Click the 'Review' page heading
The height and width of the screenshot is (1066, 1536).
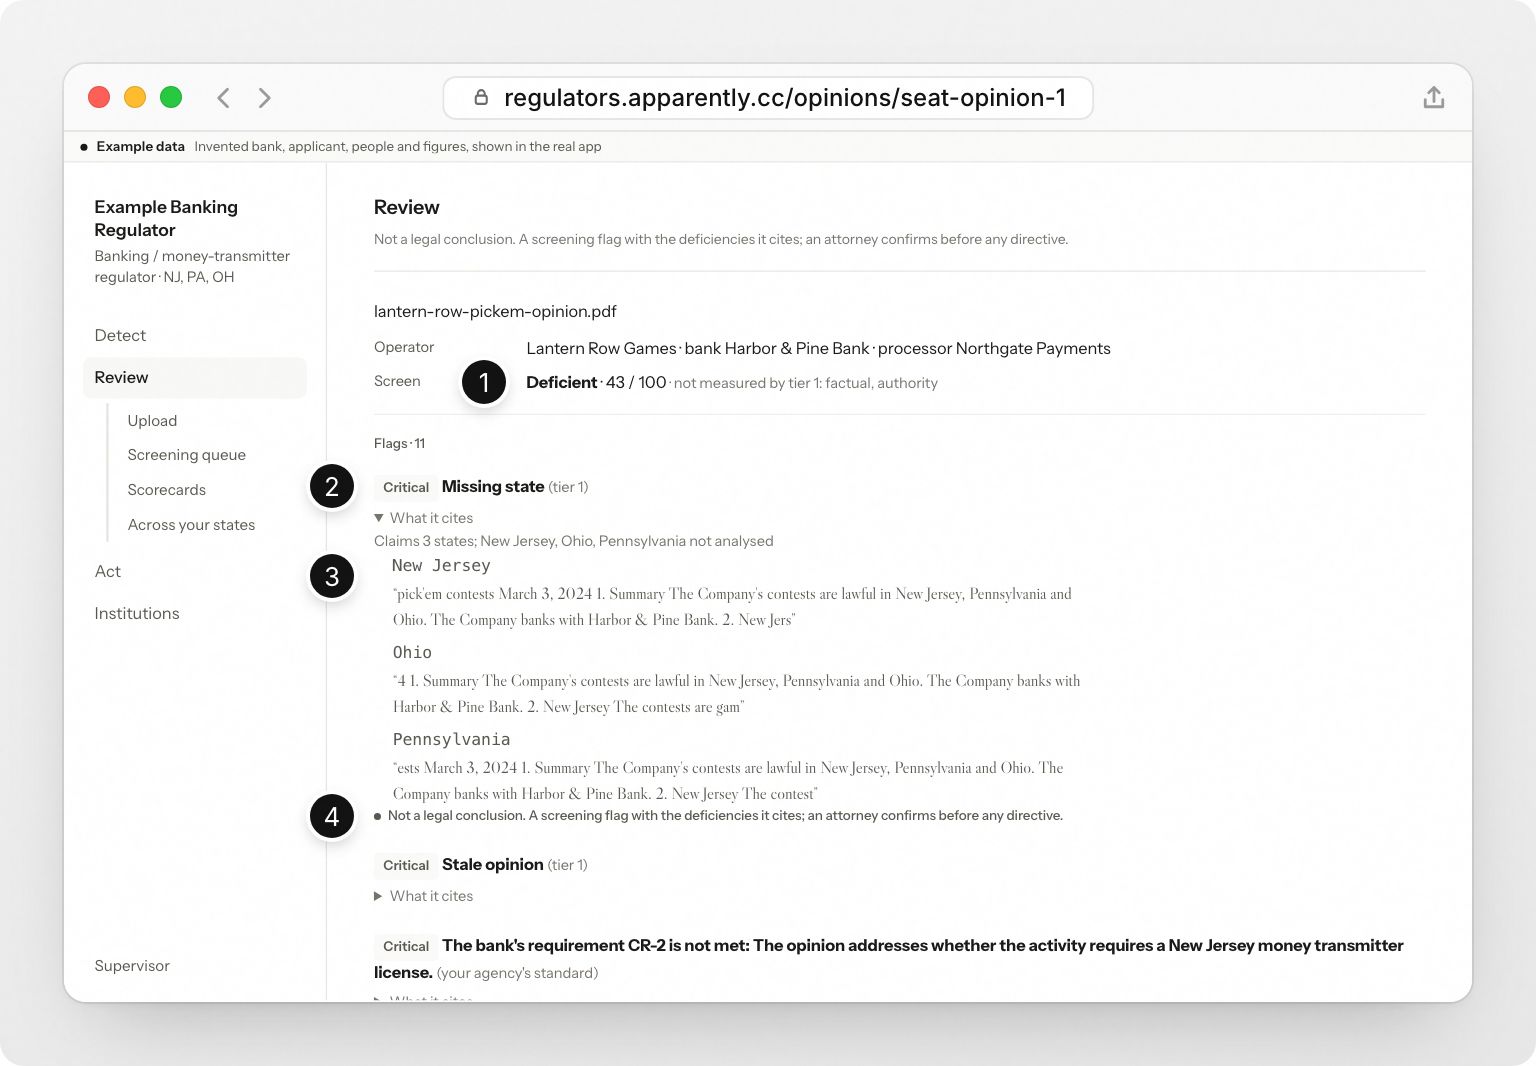(x=406, y=207)
